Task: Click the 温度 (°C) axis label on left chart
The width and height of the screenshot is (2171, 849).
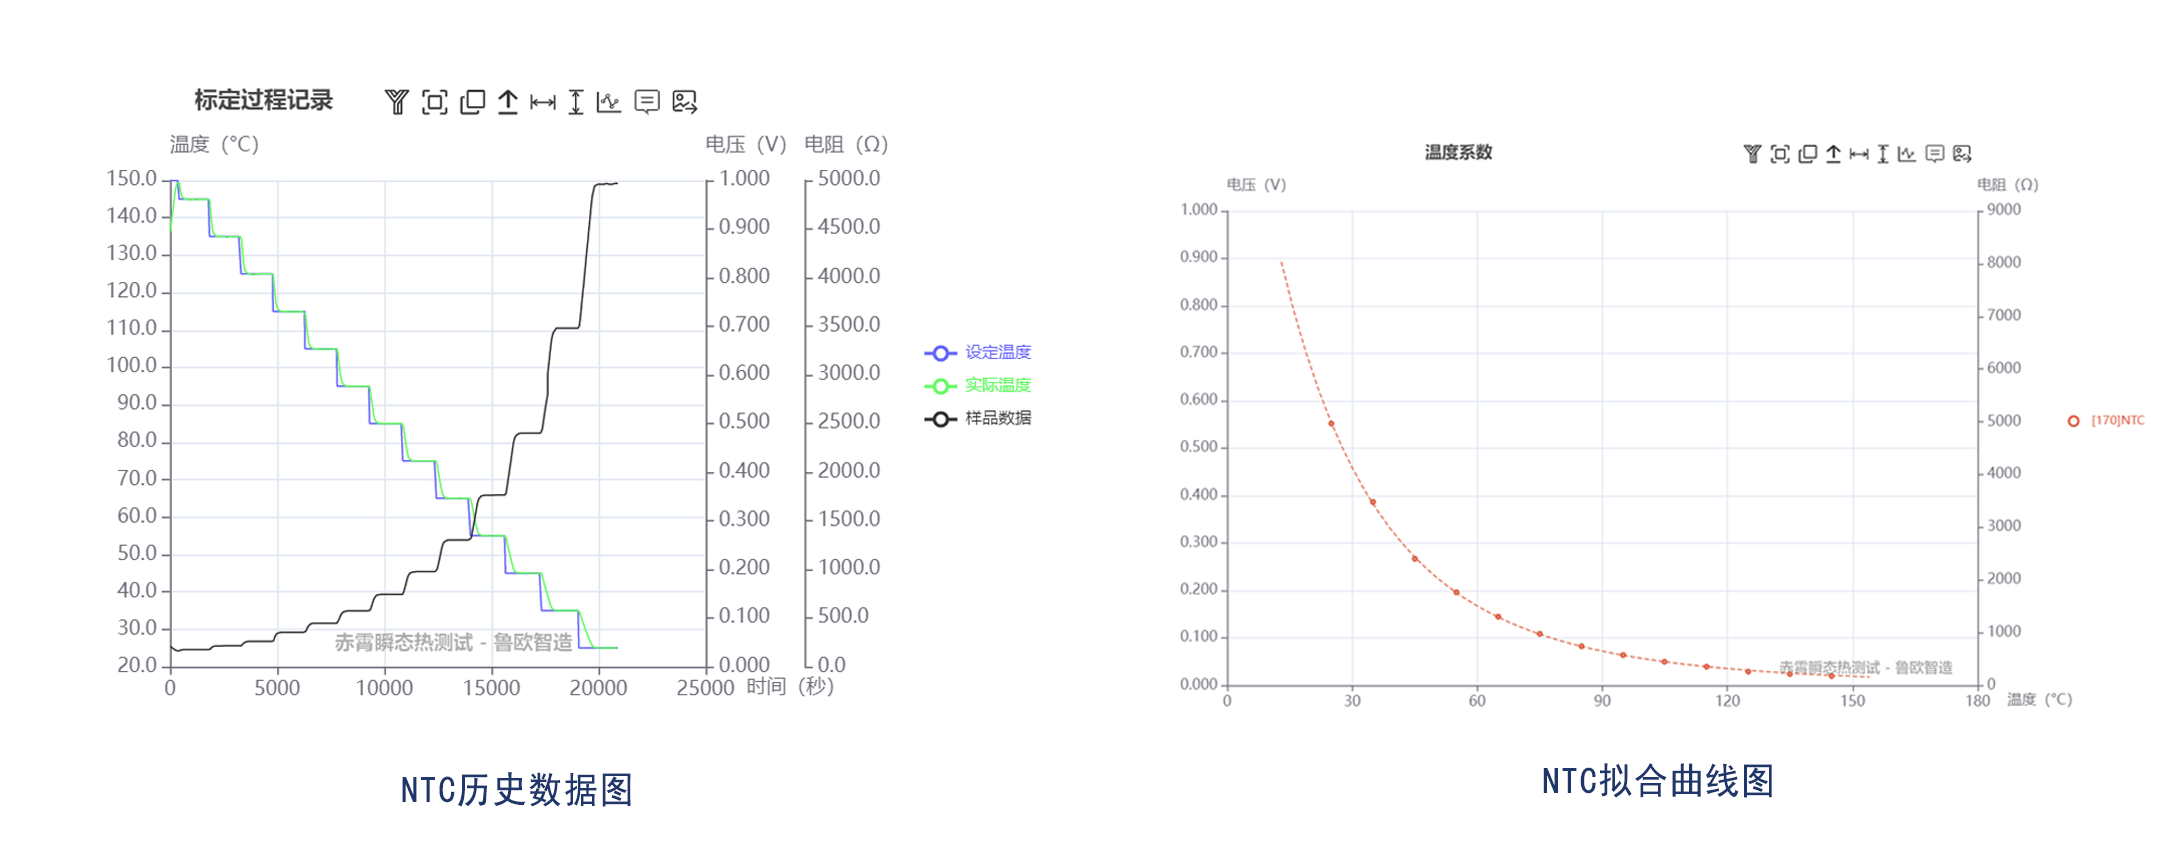Action: 214,145
